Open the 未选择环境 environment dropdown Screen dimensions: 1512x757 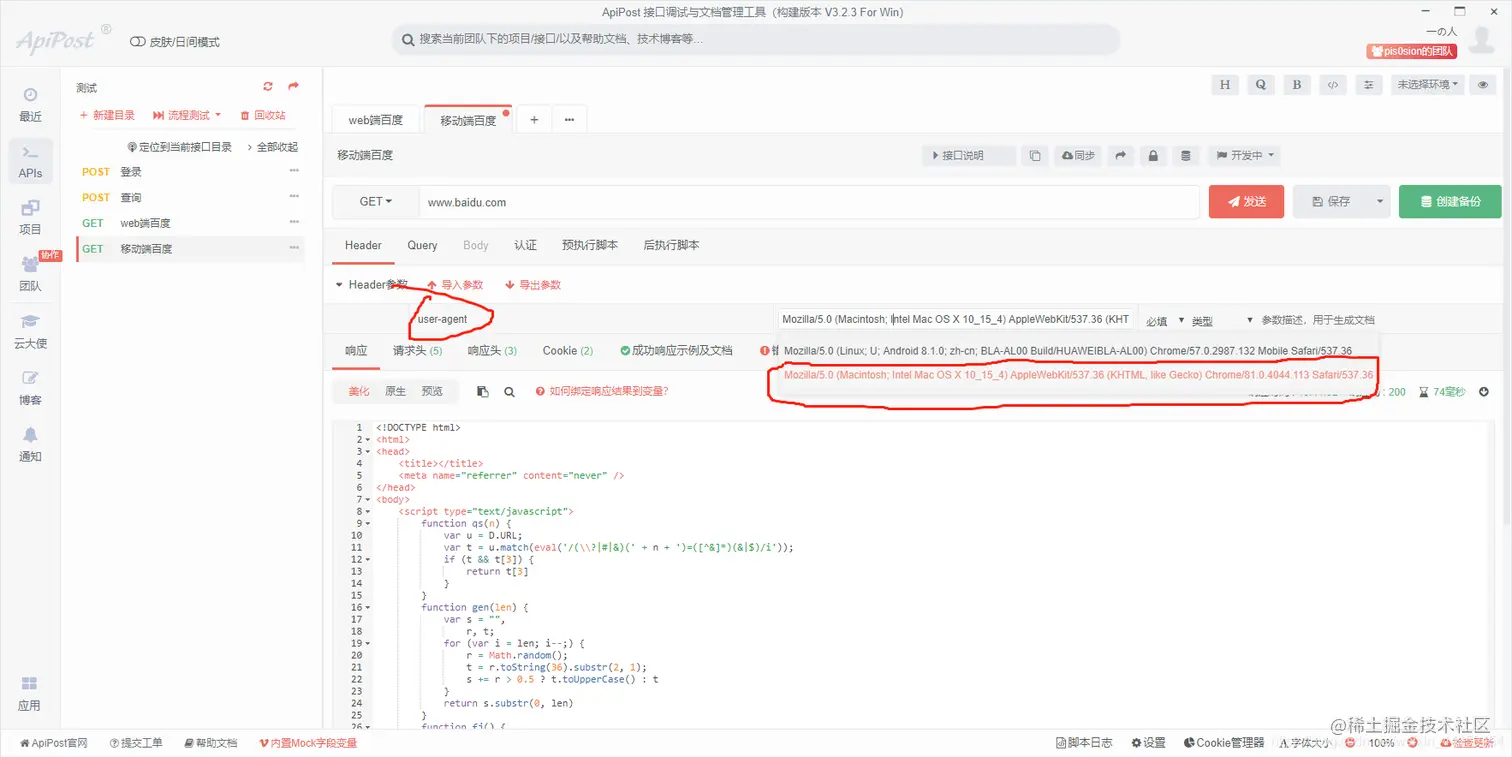pyautogui.click(x=1428, y=85)
